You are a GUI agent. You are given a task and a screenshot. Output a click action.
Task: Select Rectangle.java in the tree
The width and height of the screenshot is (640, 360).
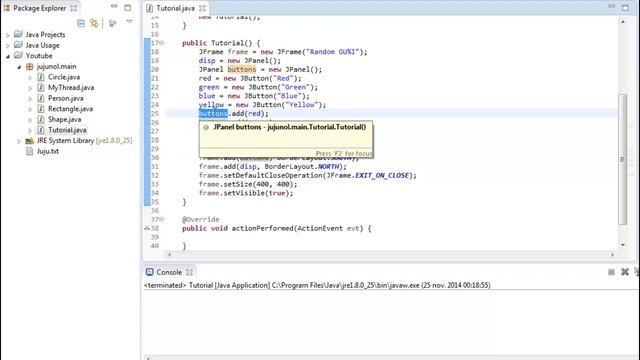(70, 109)
